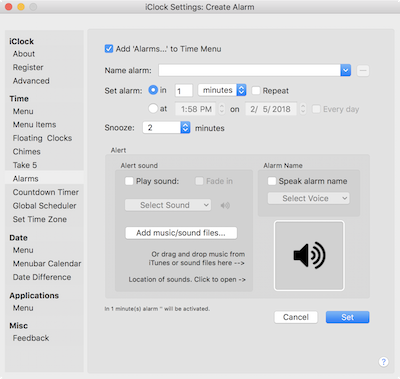The height and width of the screenshot is (379, 400).
Task: Click the Set button
Action: coord(347,317)
